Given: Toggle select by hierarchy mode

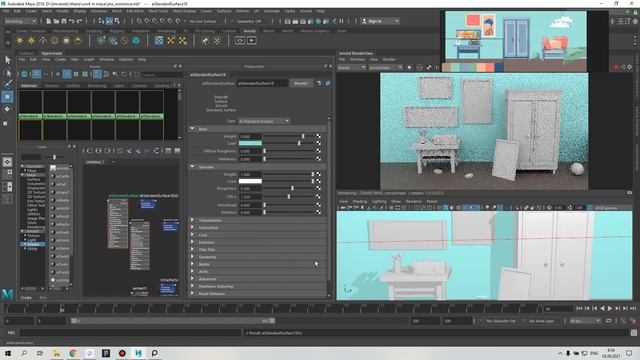Looking at the screenshot, I should point(101,21).
